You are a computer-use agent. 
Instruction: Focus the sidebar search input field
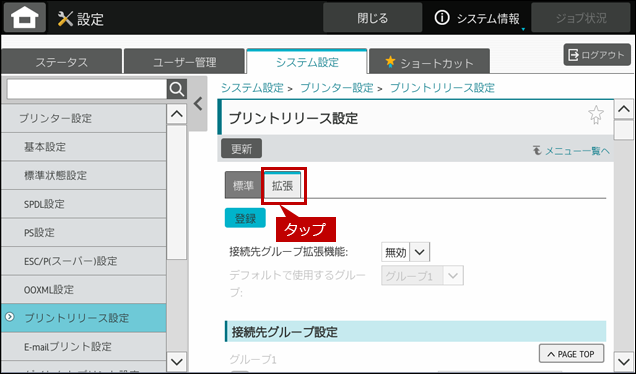86,89
